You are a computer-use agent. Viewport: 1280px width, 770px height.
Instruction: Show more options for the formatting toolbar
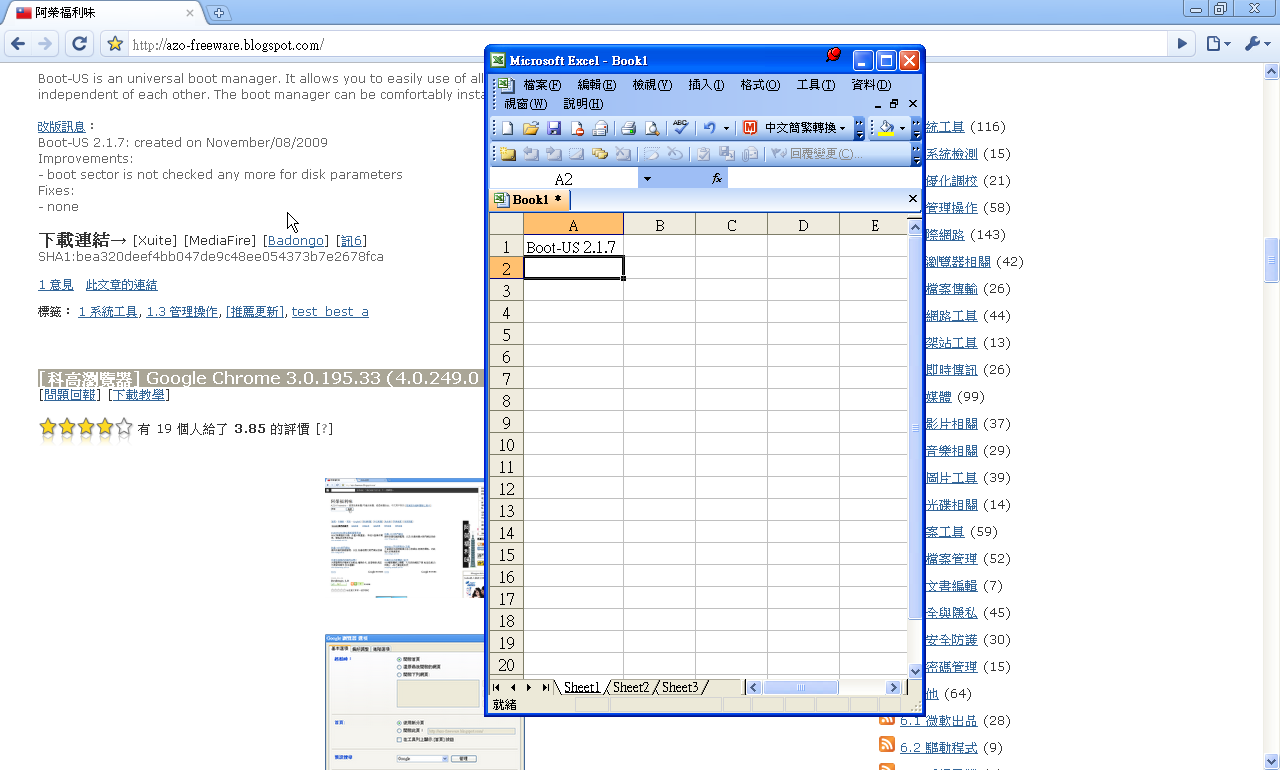(916, 128)
